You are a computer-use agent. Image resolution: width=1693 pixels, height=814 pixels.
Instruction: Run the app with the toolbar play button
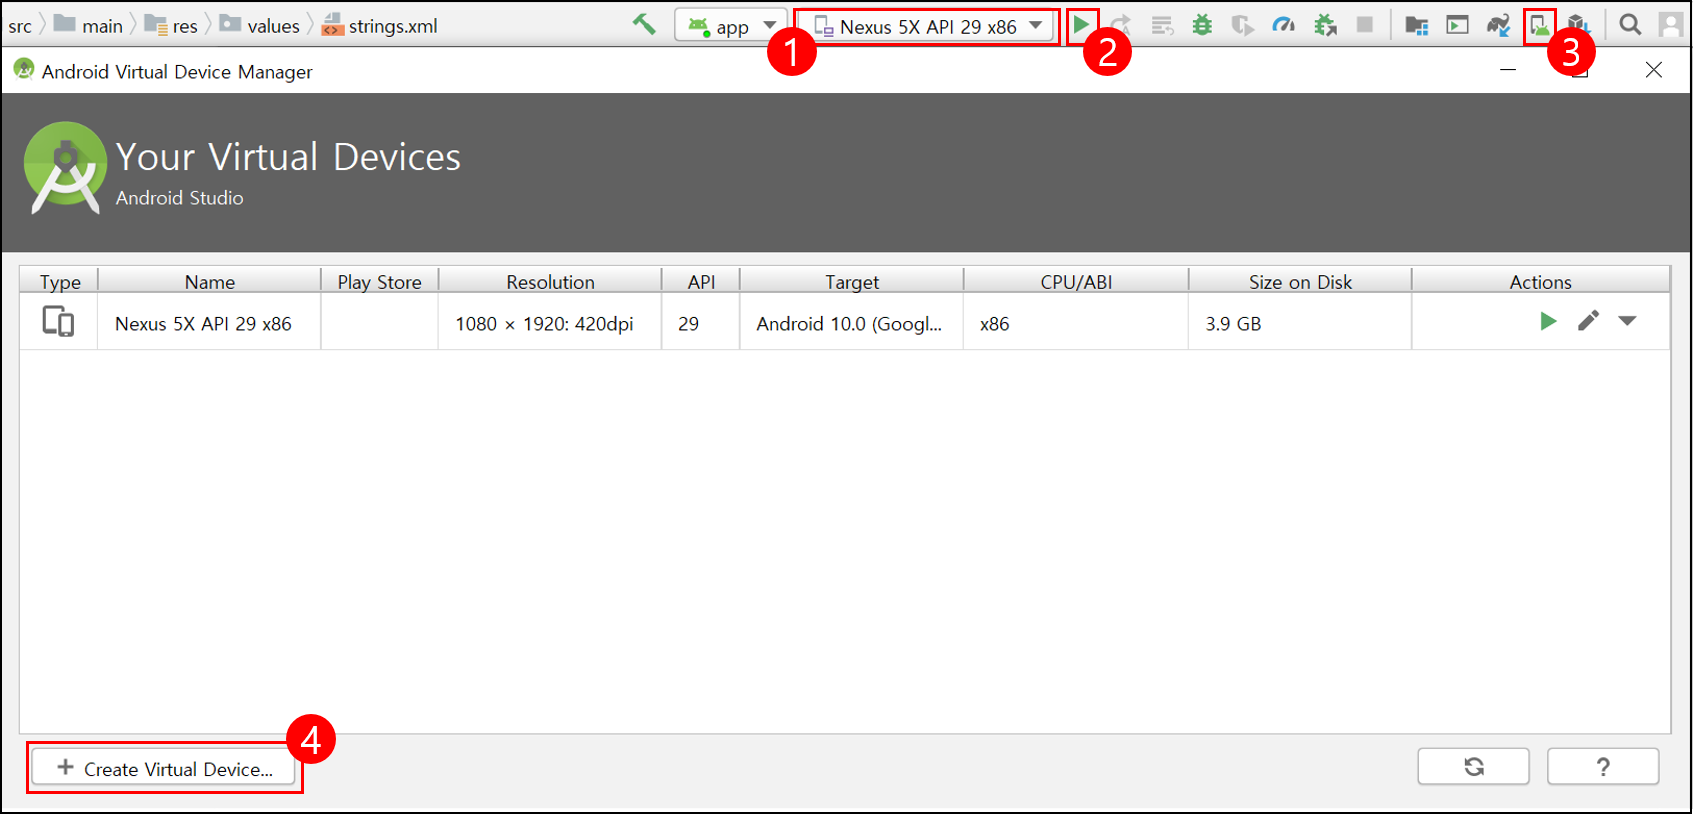[x=1081, y=25]
